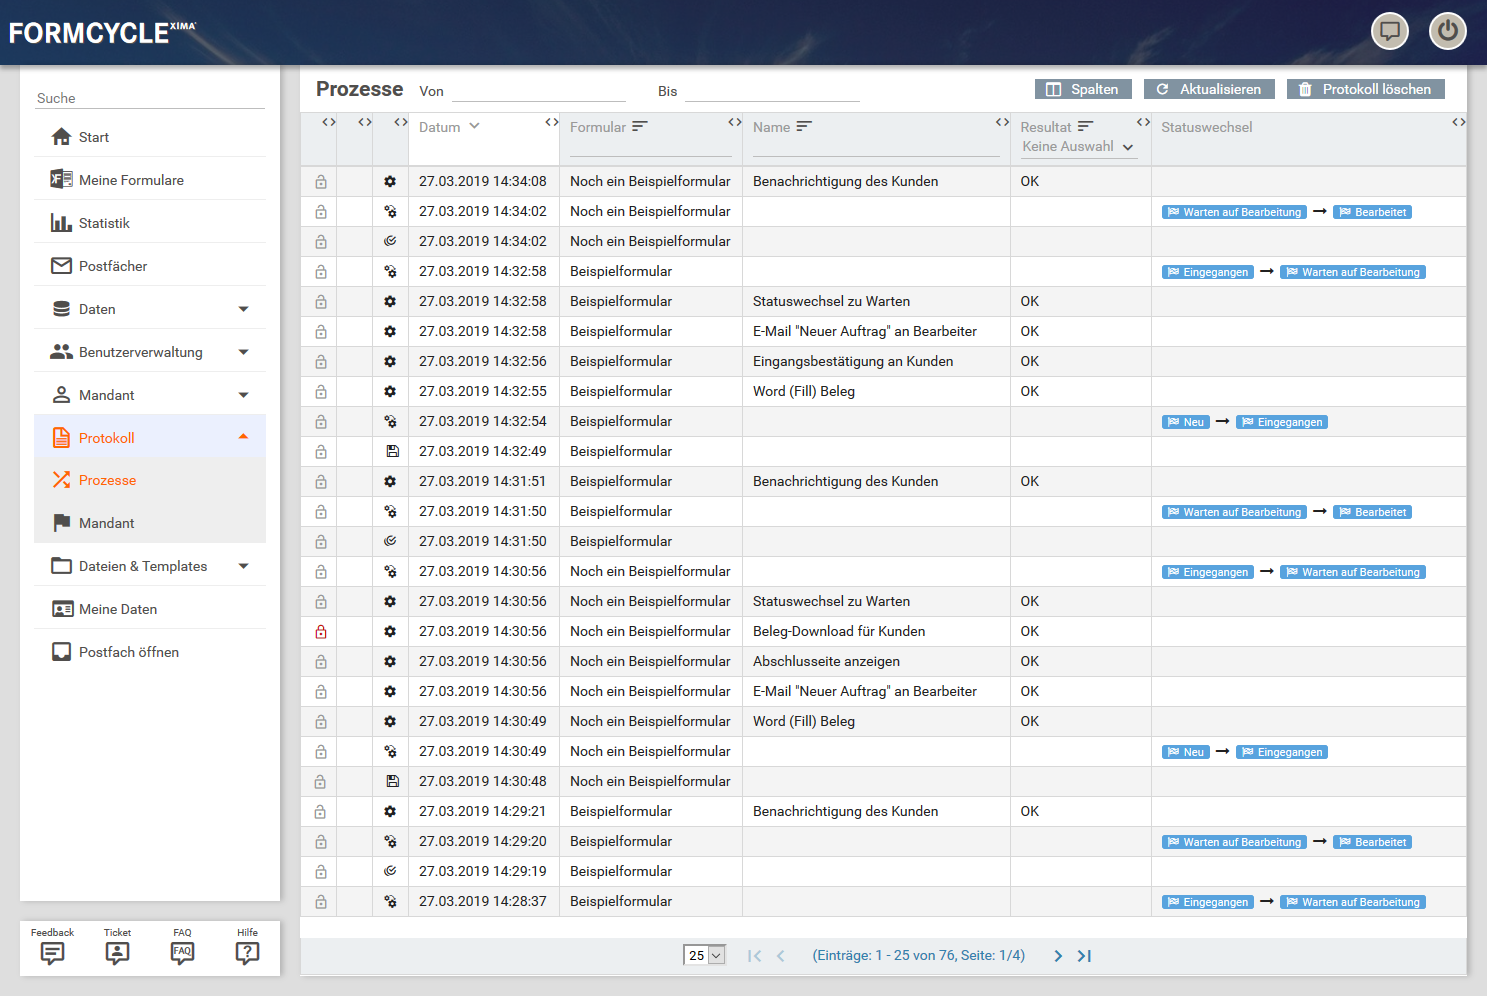1487x996 pixels.
Task: Click the Hilfe question mark icon
Action: pos(247,952)
